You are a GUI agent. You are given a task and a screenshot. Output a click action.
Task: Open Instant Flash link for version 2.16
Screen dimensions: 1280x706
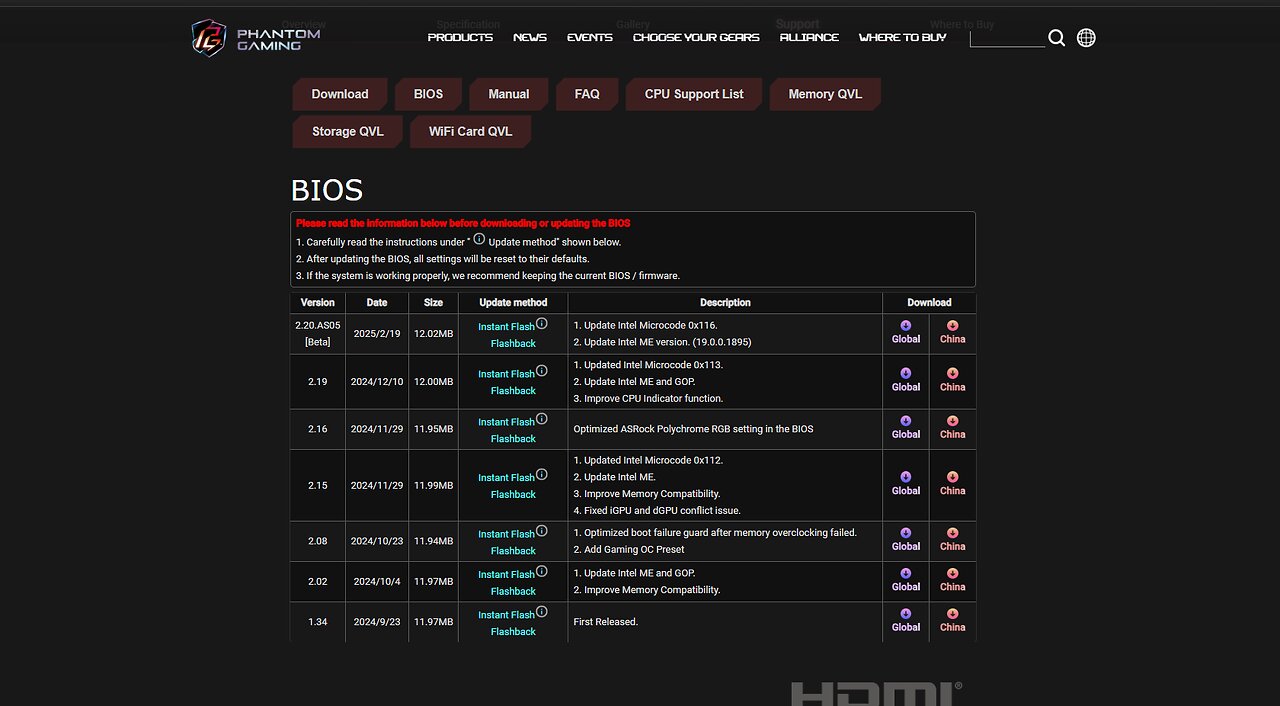tap(506, 422)
